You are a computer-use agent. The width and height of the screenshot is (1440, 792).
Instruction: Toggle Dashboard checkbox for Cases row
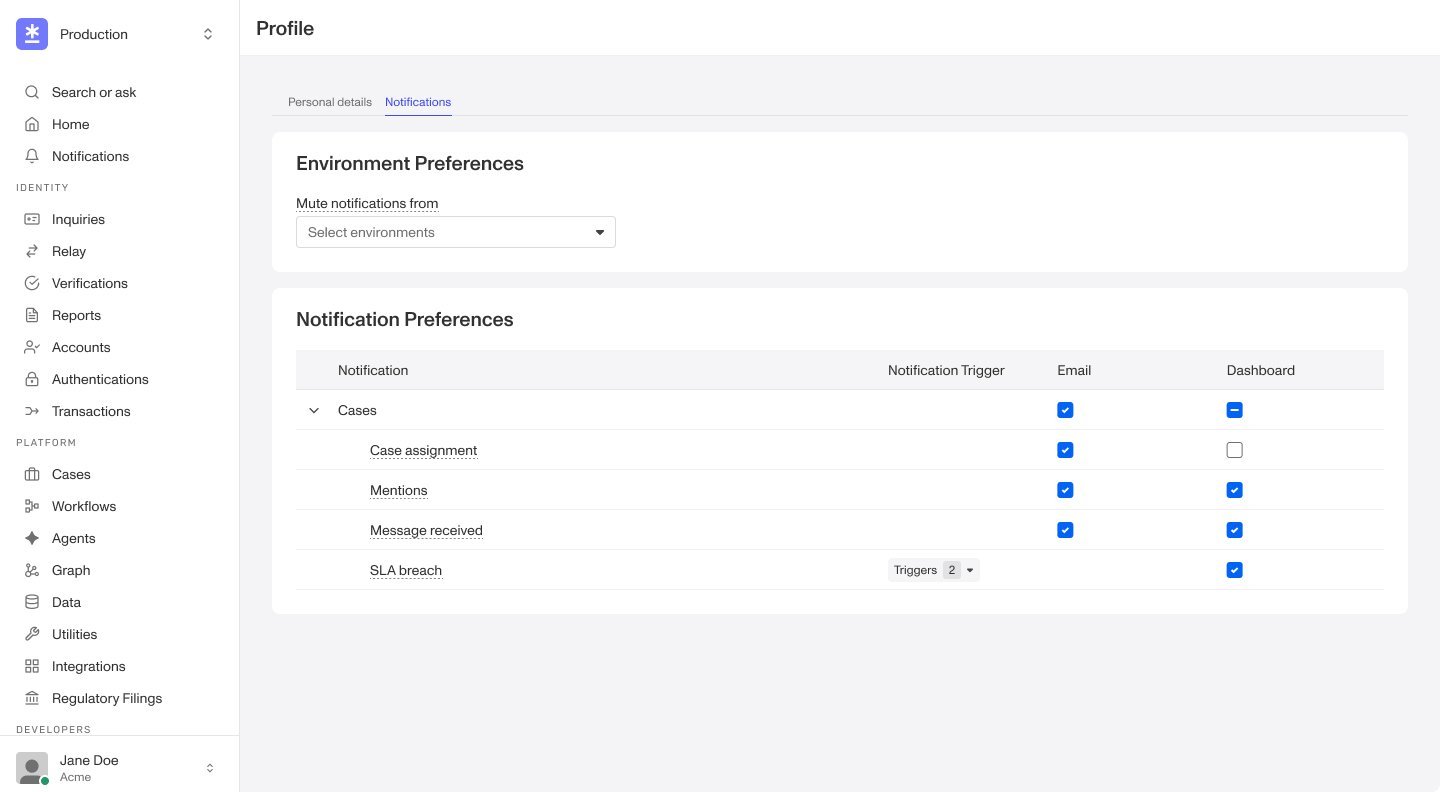(x=1235, y=410)
